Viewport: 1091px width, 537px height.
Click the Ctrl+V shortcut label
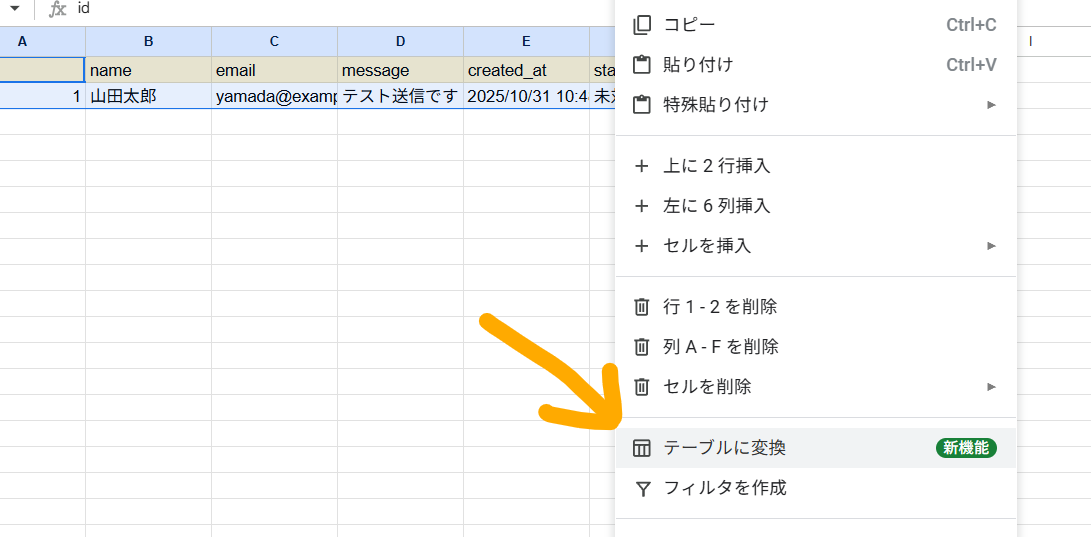click(971, 65)
